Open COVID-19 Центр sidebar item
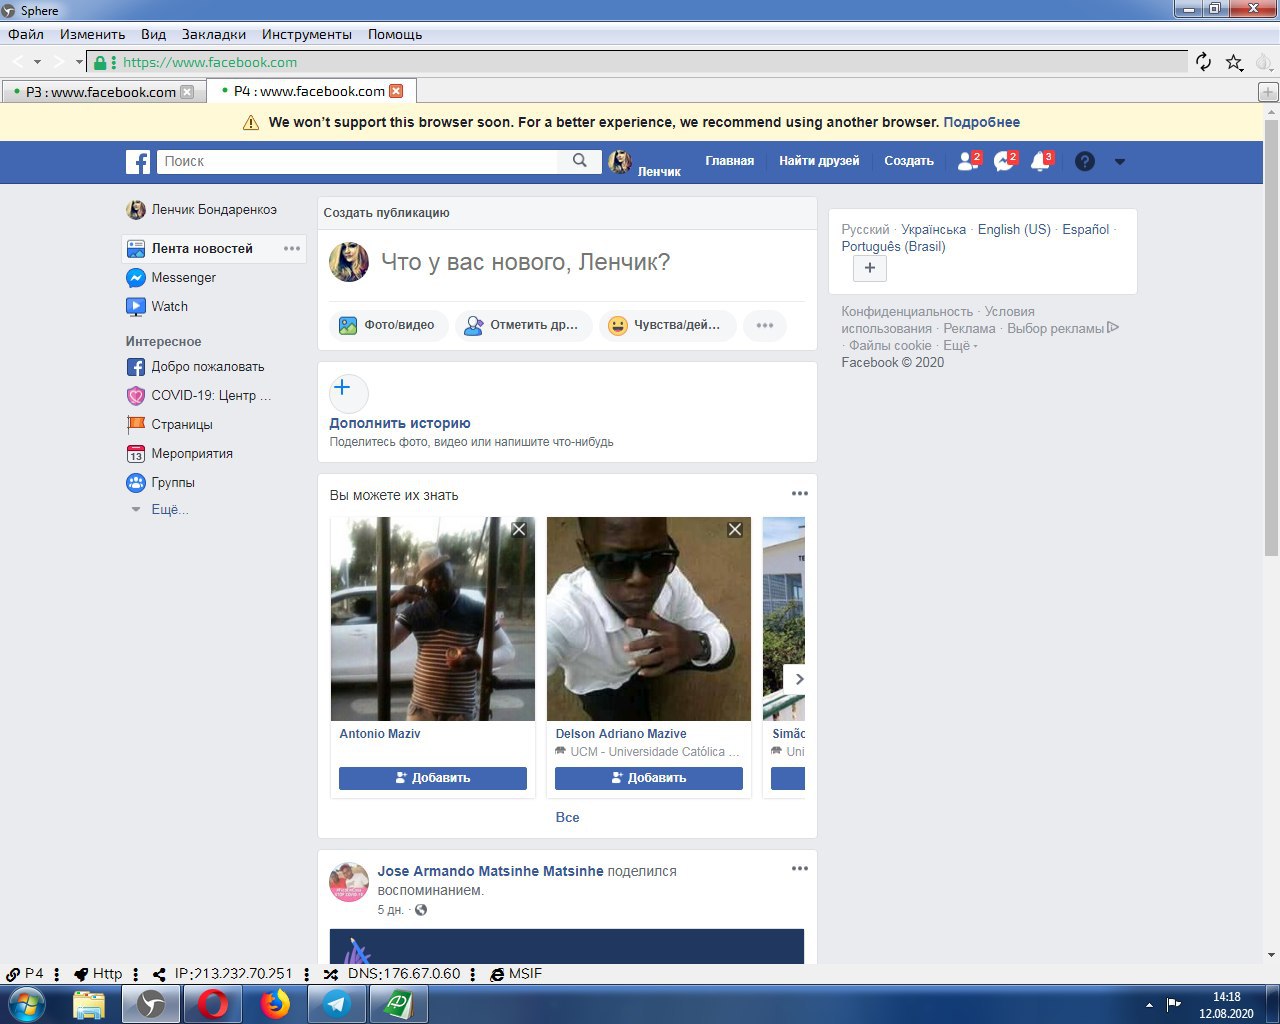 (199, 395)
